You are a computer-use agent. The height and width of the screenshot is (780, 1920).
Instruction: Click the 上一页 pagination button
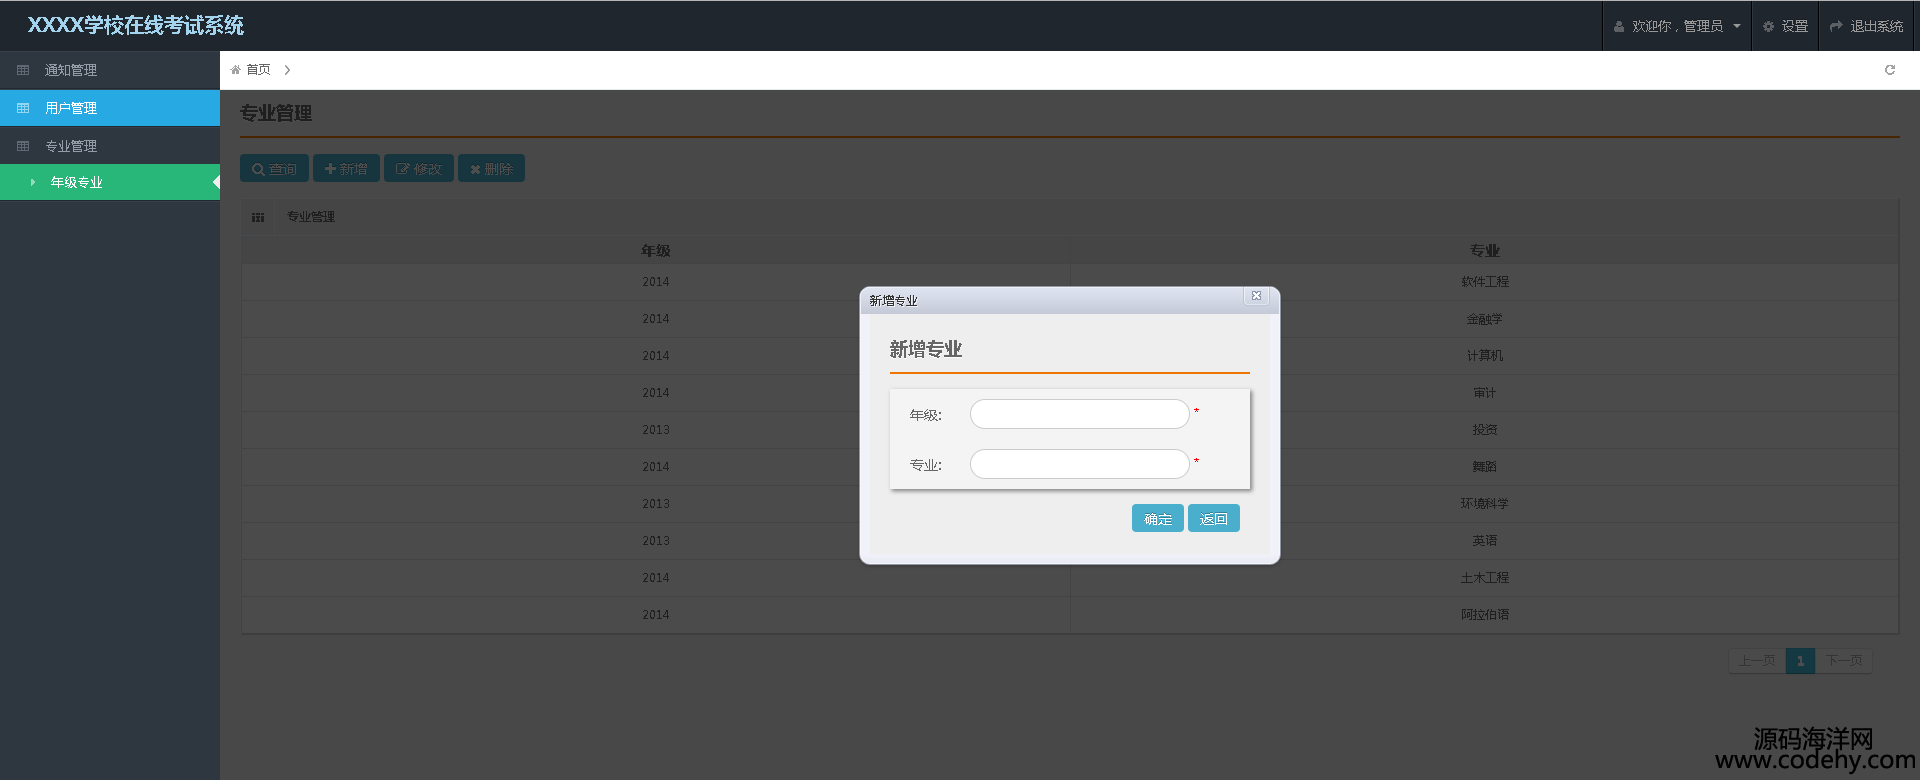tap(1757, 661)
